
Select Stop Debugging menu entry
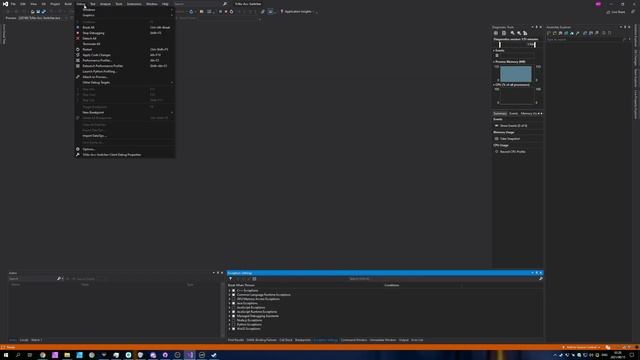tap(124, 33)
